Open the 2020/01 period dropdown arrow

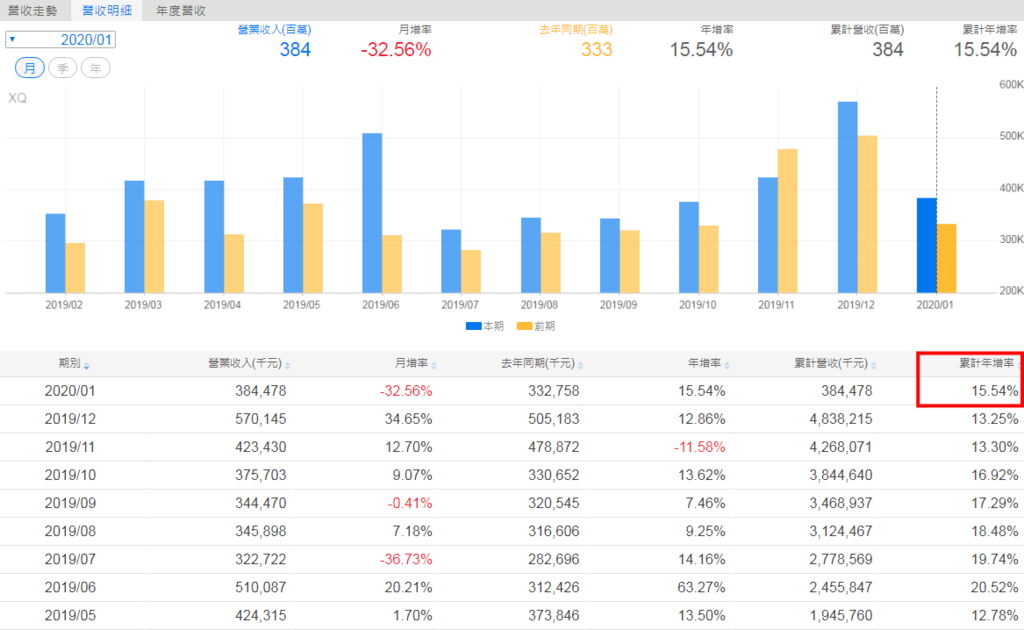point(12,39)
